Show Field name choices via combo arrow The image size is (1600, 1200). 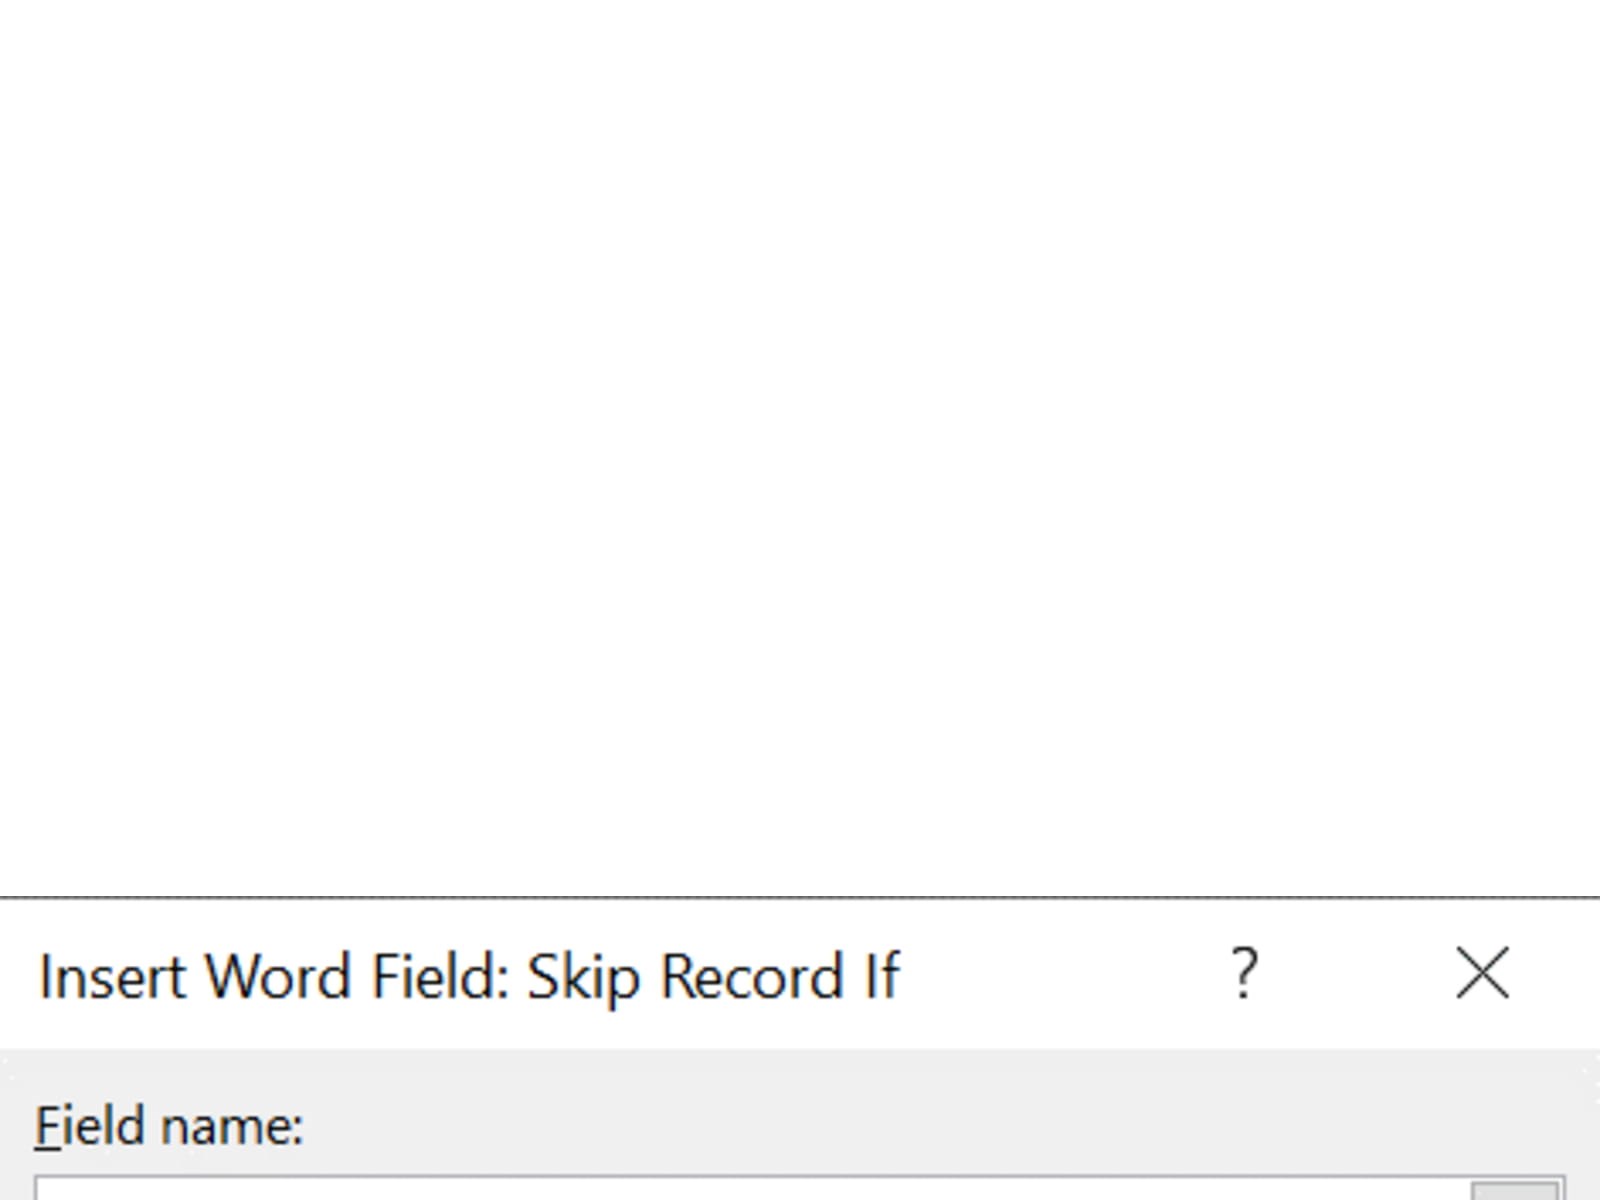(x=1516, y=1190)
